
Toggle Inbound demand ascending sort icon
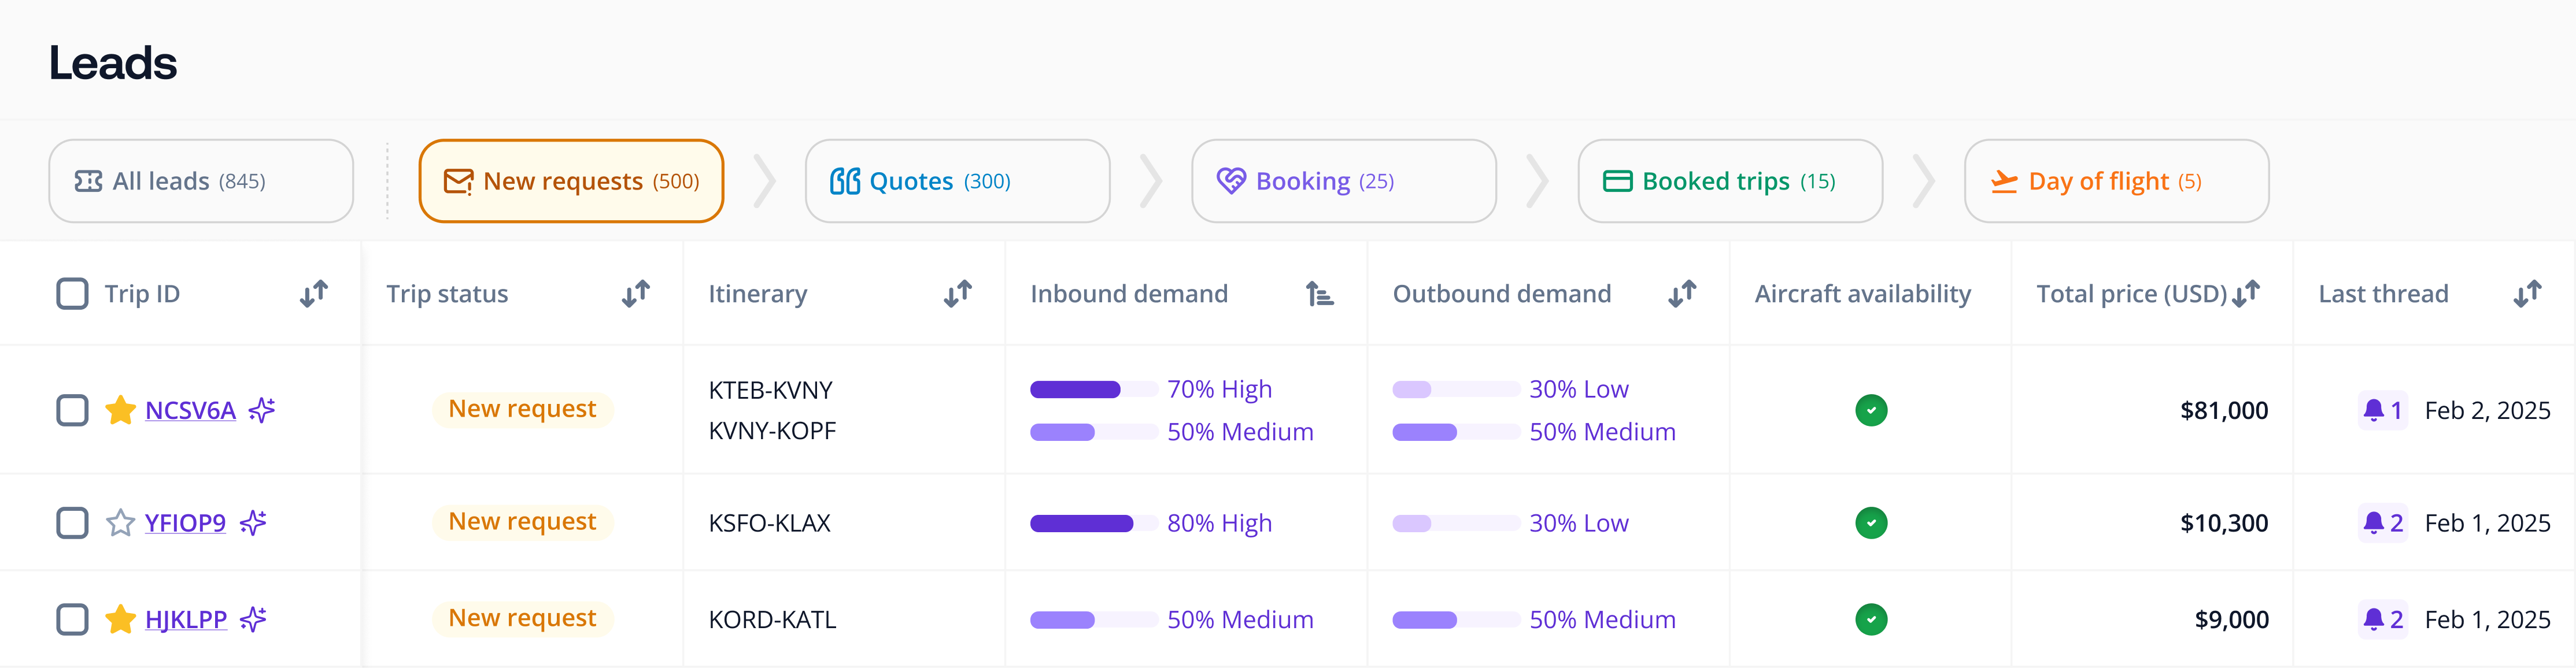click(1319, 294)
